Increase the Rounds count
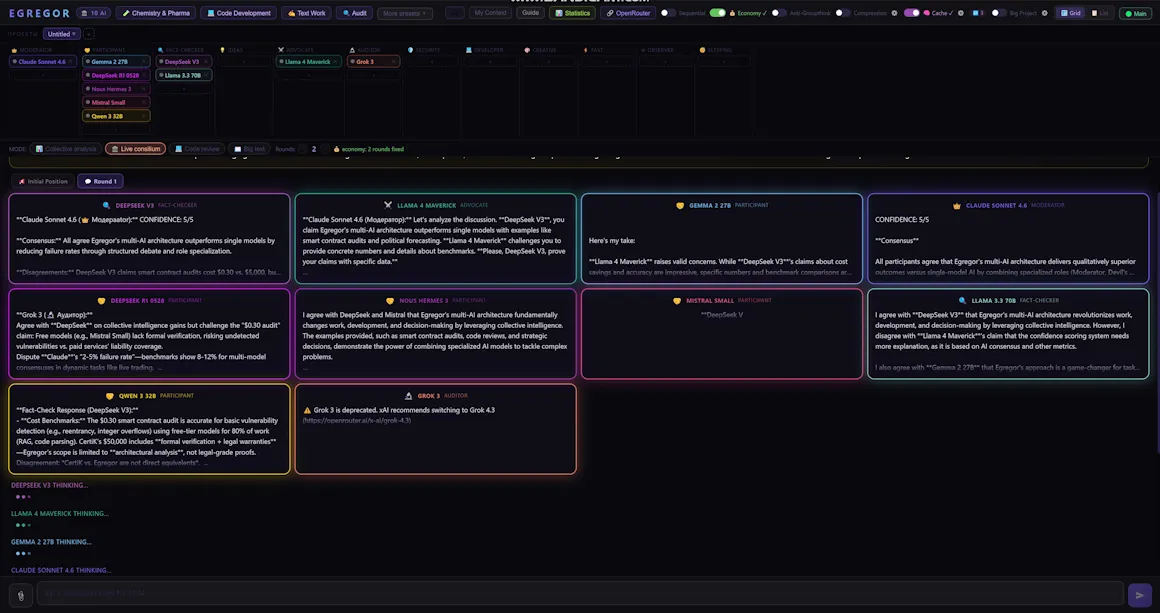Image resolution: width=1160 pixels, height=613 pixels. click(325, 149)
